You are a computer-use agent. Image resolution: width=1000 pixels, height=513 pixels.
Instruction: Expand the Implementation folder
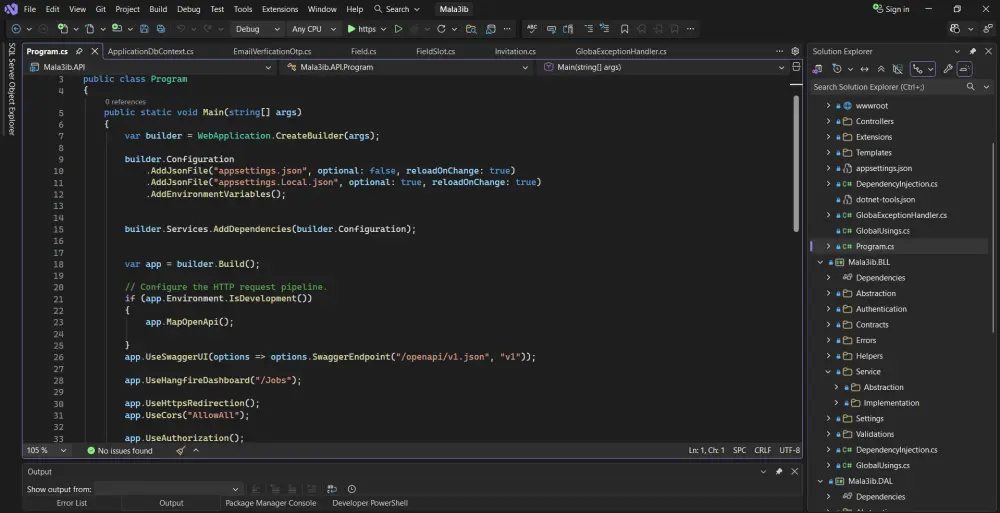click(x=836, y=403)
